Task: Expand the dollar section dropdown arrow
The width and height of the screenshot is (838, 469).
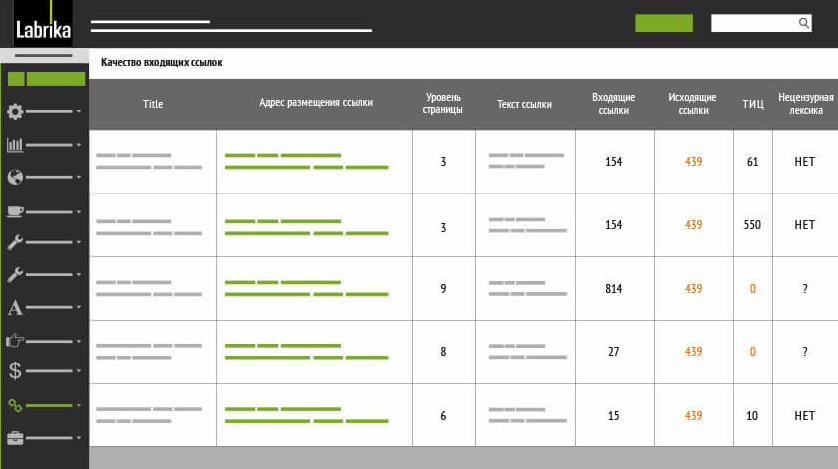Action: click(79, 372)
